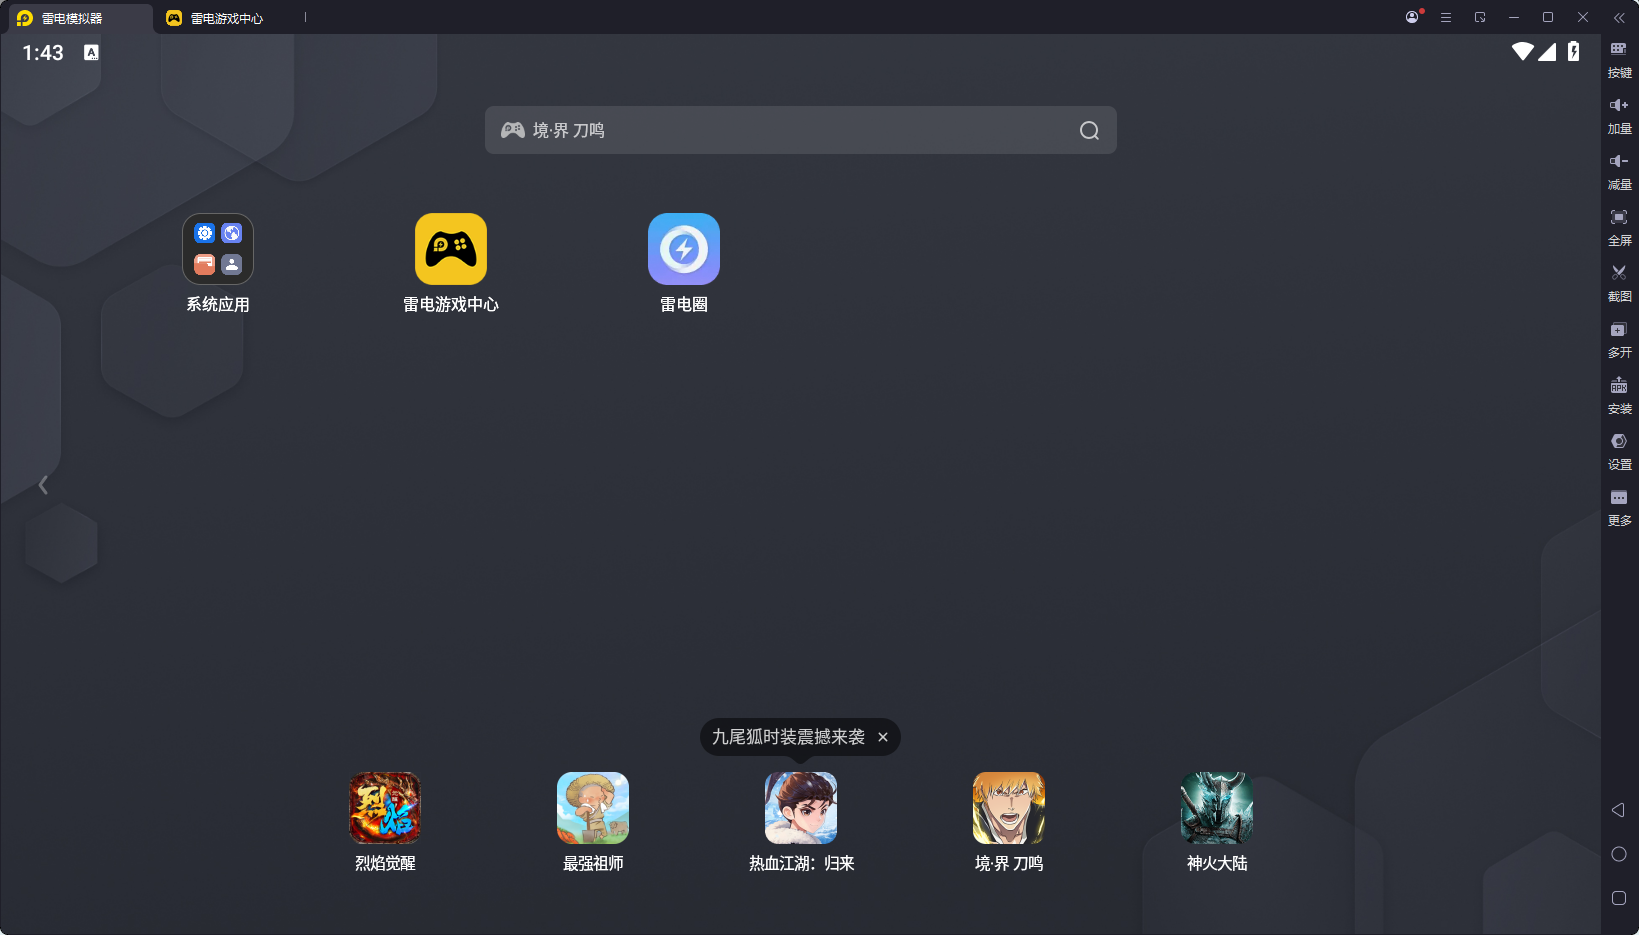Launch the 热血江湖：归来 game
Image resolution: width=1639 pixels, height=935 pixels.
pos(801,808)
